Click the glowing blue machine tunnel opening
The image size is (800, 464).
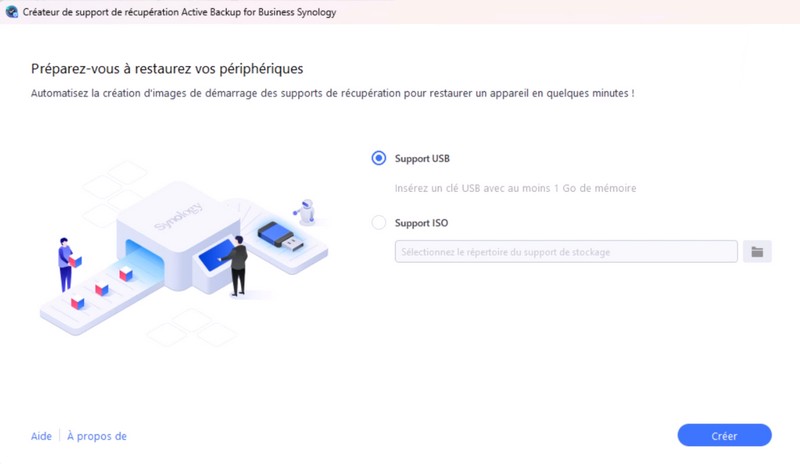[x=144, y=261]
